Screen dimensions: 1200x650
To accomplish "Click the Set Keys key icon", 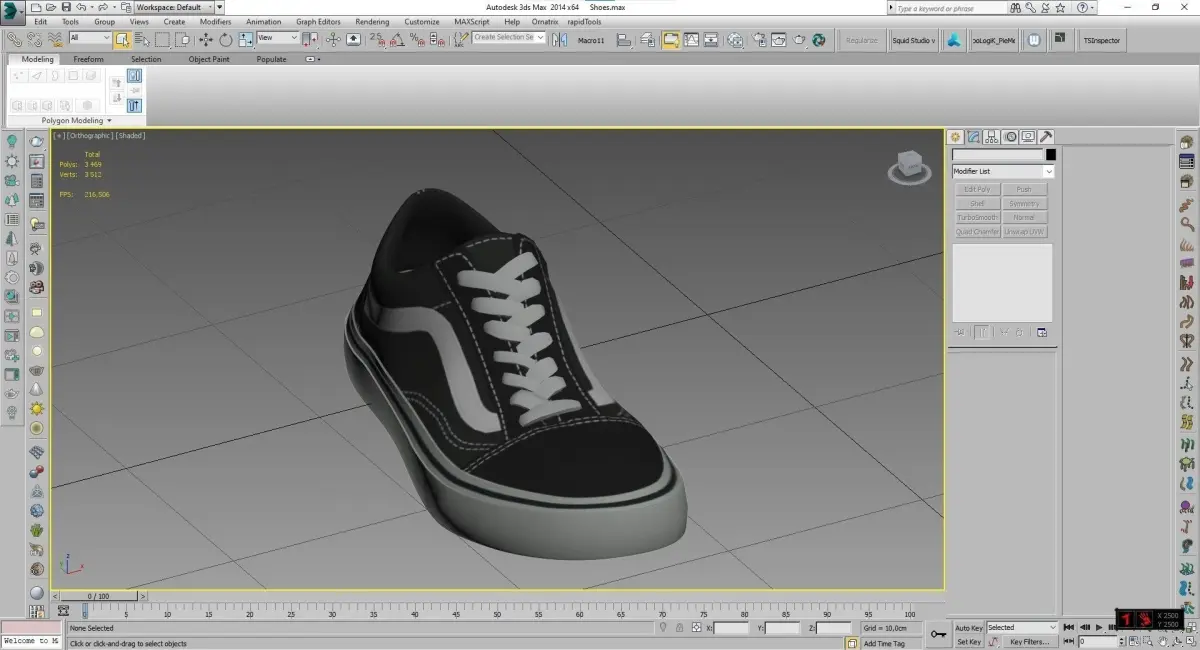I will pyautogui.click(x=938, y=634).
